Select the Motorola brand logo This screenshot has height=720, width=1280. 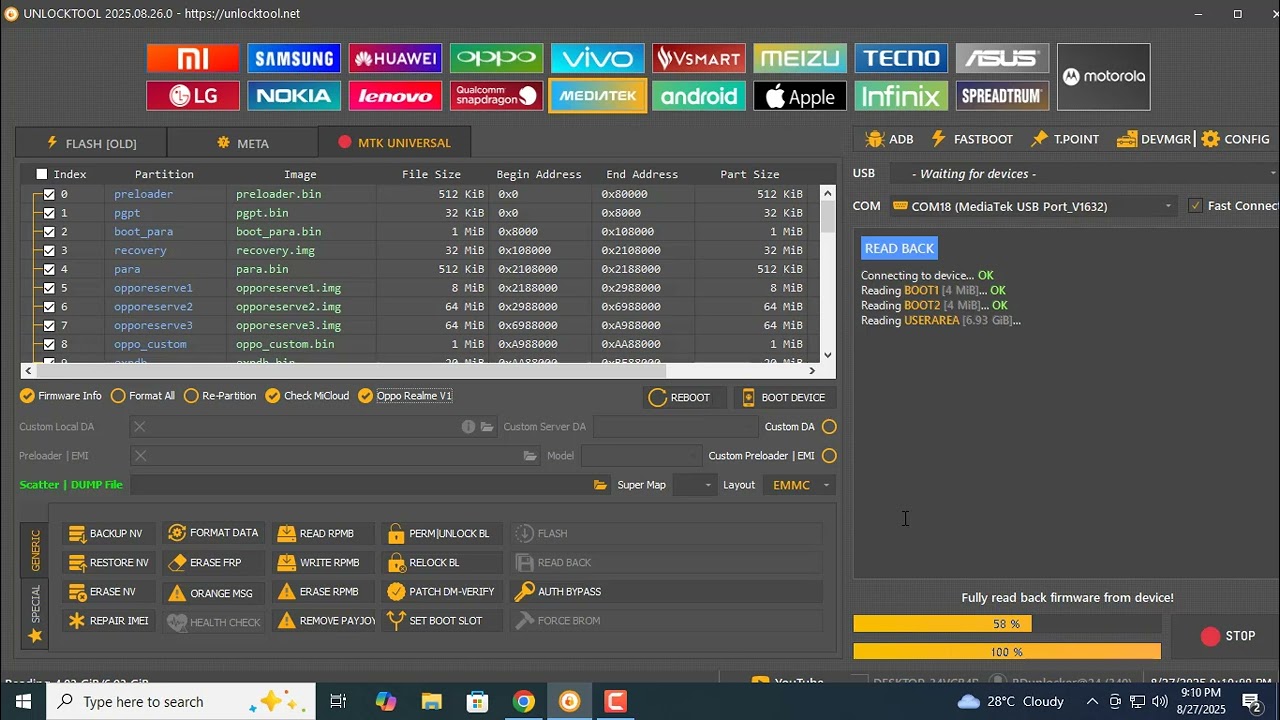pos(1104,77)
